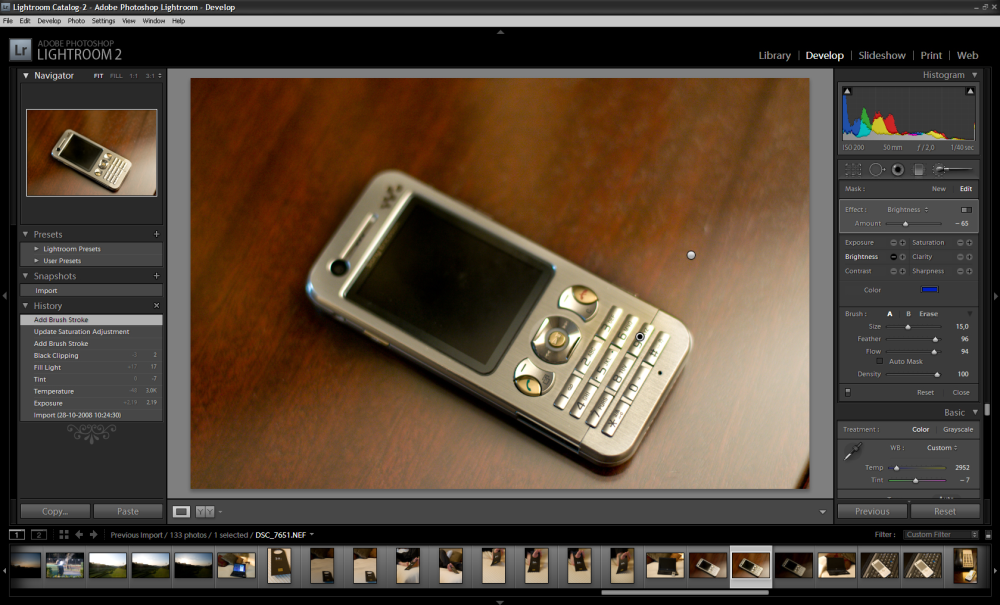Open the Settings menu
This screenshot has width=1000, height=605.
pyautogui.click(x=103, y=20)
